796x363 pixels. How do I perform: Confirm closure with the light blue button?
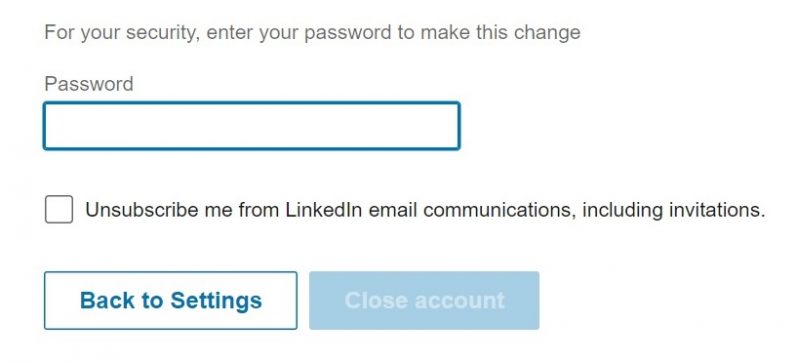pyautogui.click(x=424, y=300)
